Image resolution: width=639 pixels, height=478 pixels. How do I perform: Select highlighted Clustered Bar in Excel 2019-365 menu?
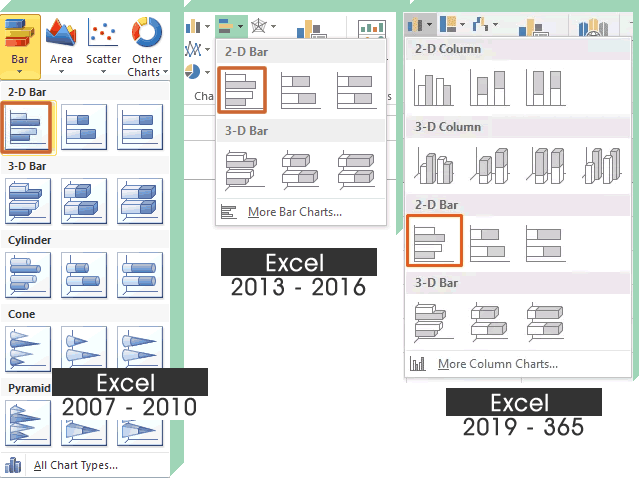pyautogui.click(x=434, y=243)
